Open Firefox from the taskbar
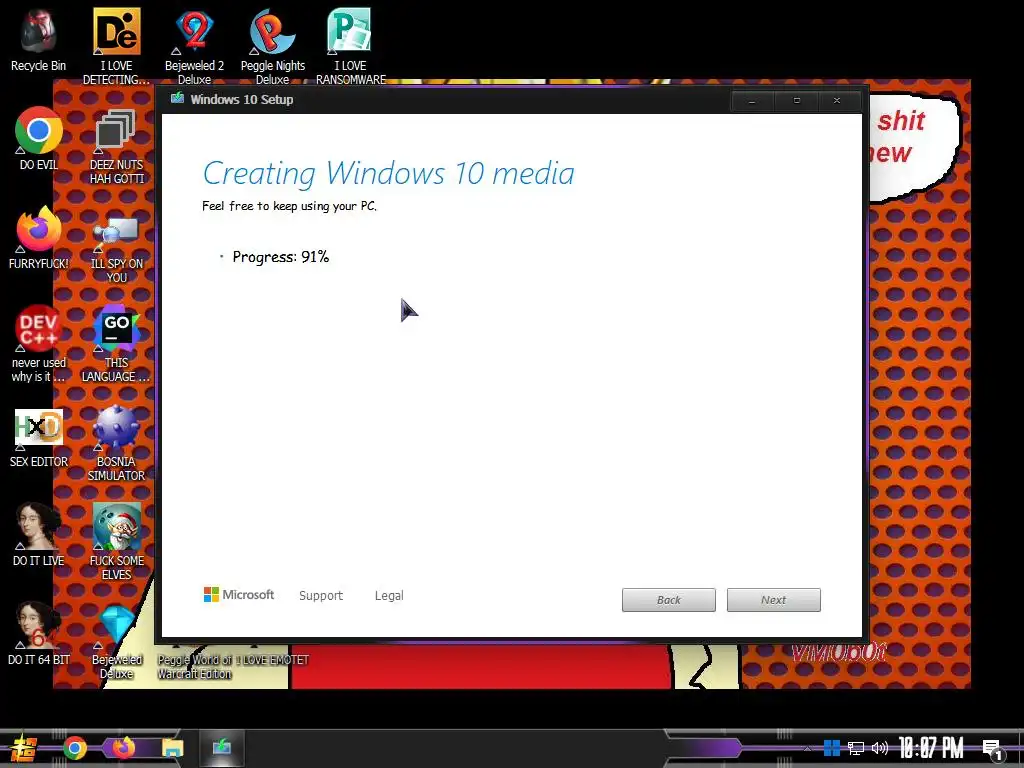 [x=123, y=748]
